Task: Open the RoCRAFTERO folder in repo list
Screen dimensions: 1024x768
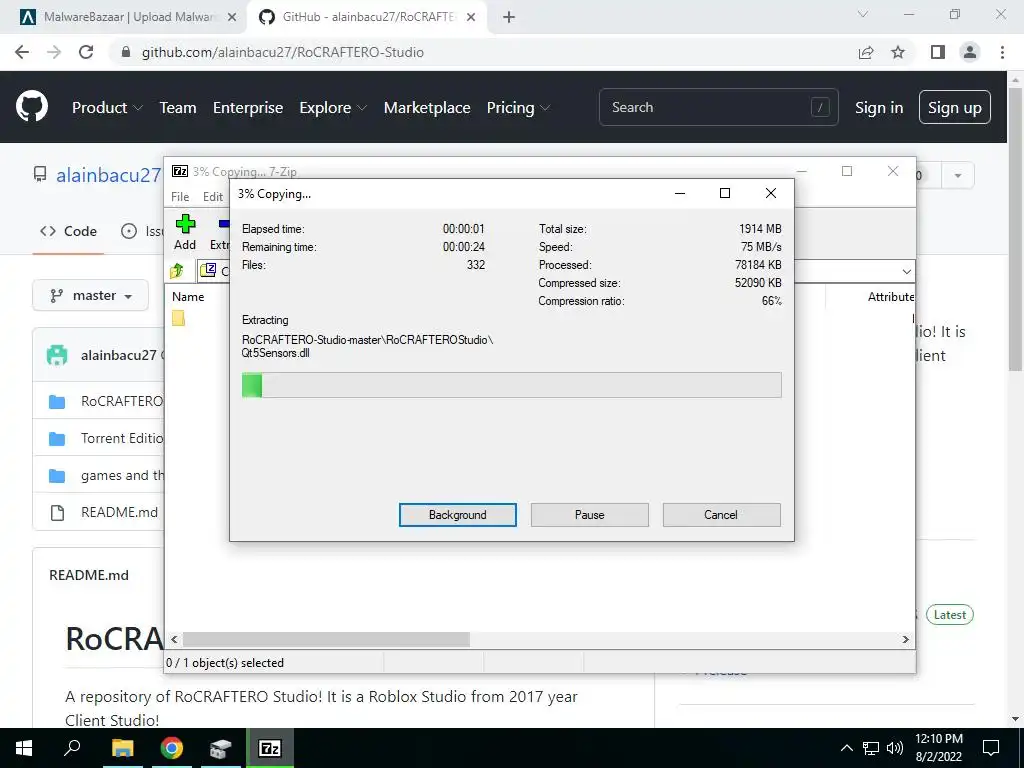Action: click(x=122, y=401)
